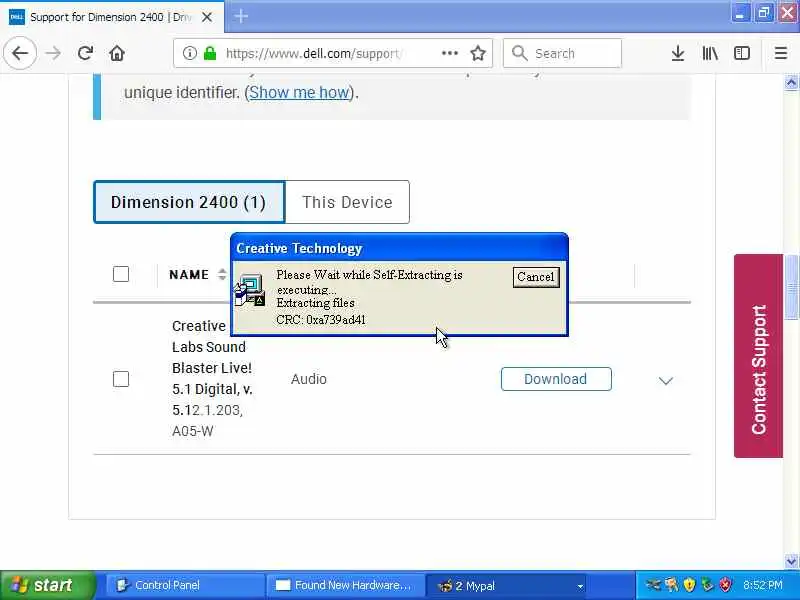This screenshot has height=600, width=800.
Task: Open Found New Hardware taskbar window
Action: (x=346, y=585)
